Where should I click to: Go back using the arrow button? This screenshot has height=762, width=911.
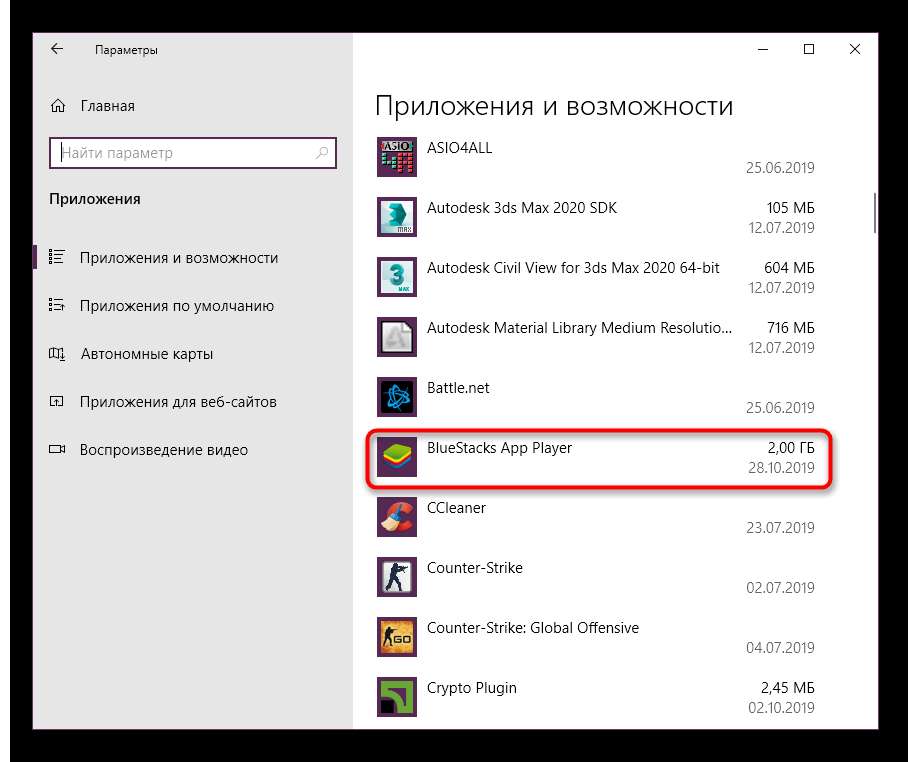pyautogui.click(x=57, y=49)
